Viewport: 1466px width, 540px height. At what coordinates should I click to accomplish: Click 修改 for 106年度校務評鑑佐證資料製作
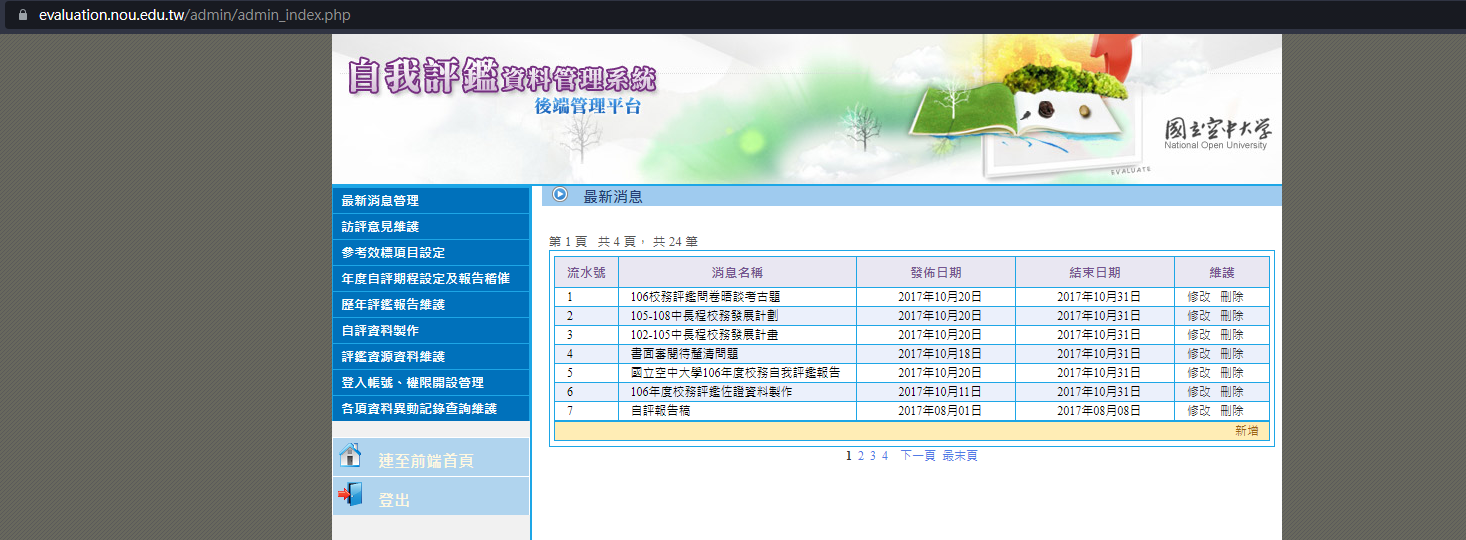pos(1199,392)
